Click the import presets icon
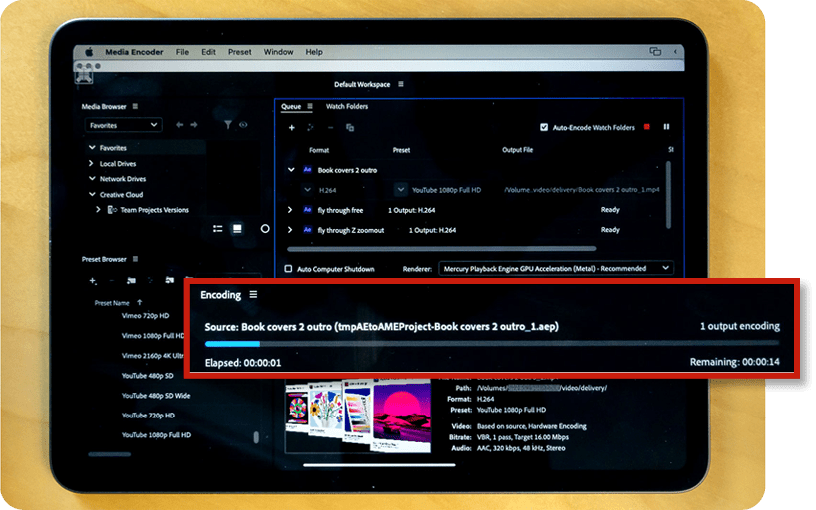 point(170,280)
